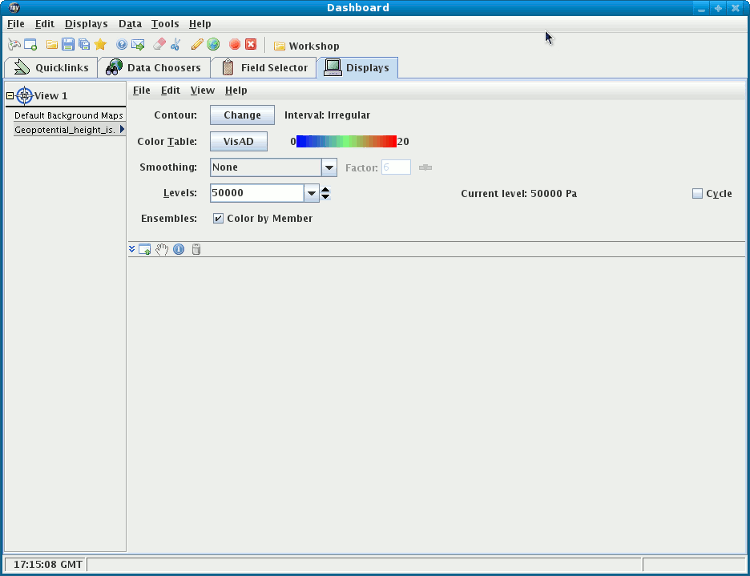
Task: Open the Levels combo box dropdown arrow
Action: click(311, 193)
